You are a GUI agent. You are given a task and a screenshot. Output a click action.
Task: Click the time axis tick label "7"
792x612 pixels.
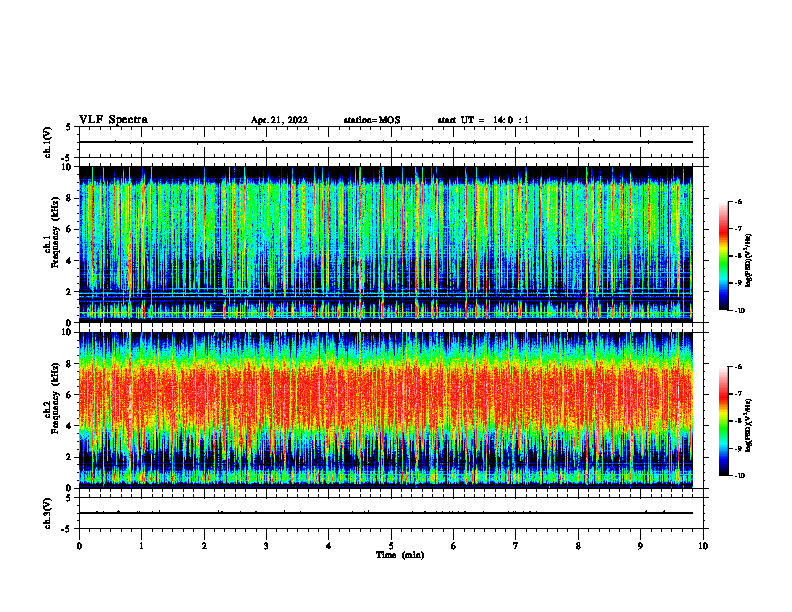(x=516, y=546)
